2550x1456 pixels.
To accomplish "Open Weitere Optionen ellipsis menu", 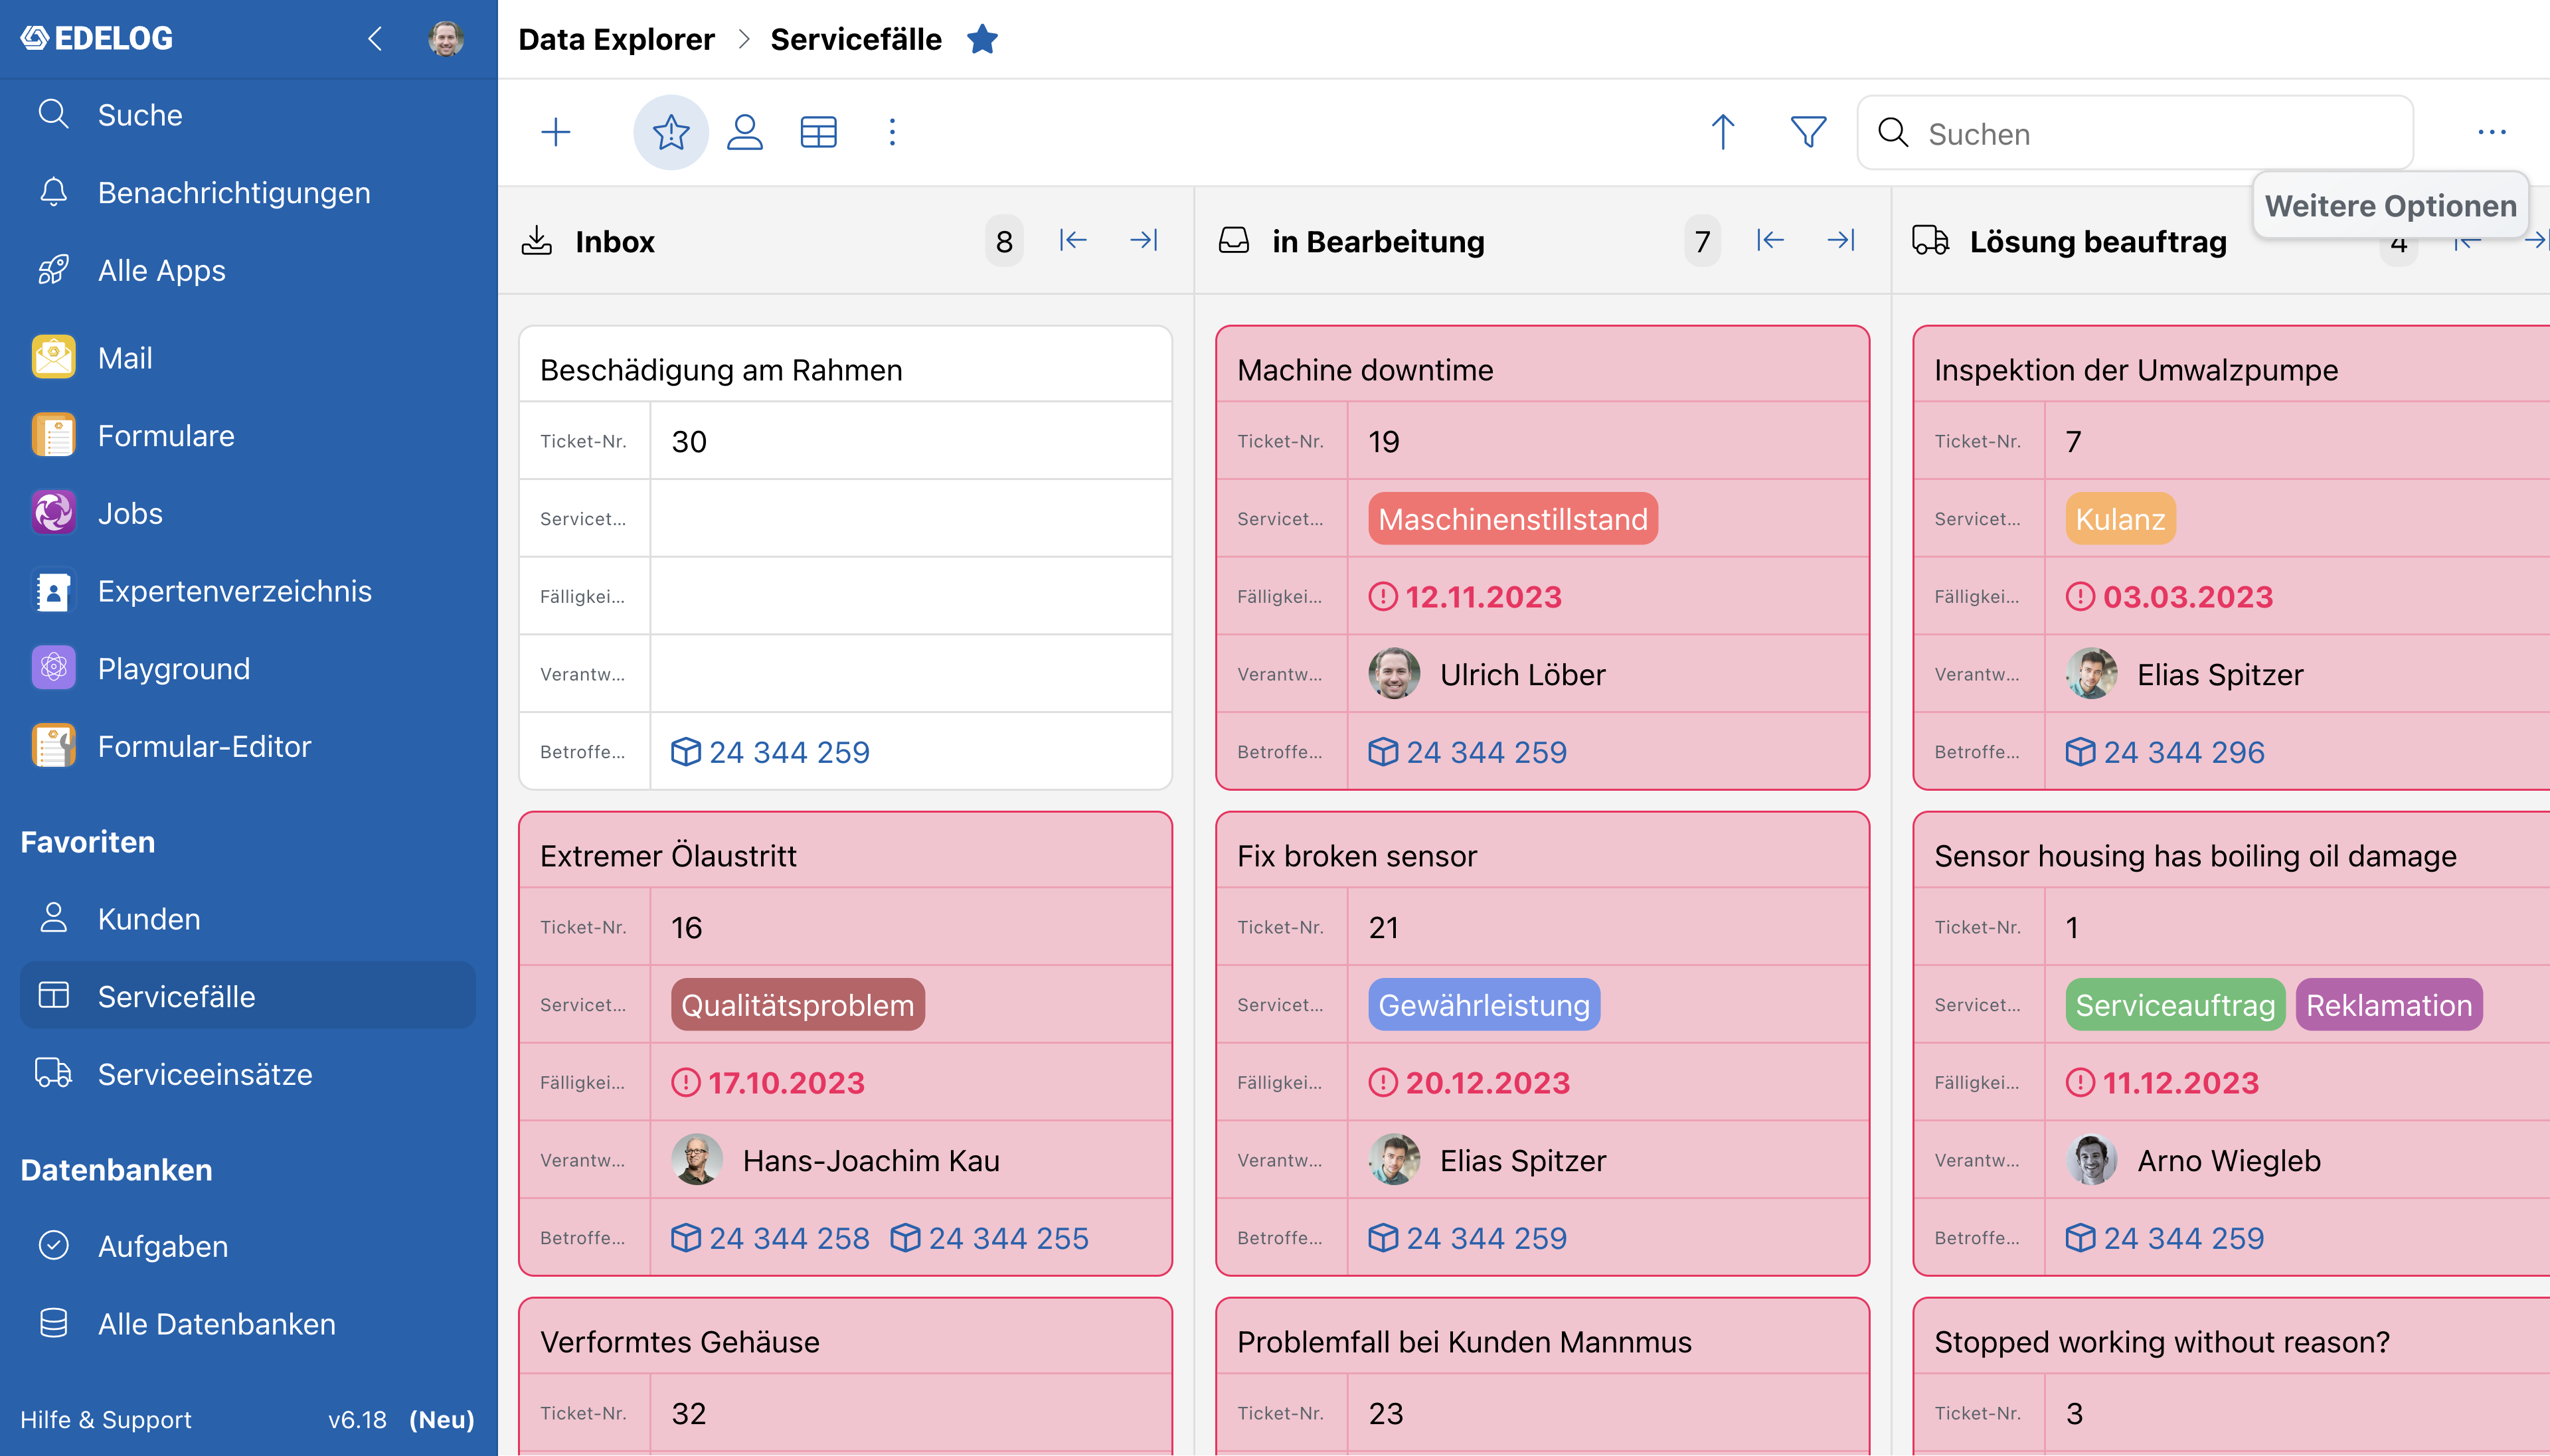I will pos(2492,132).
